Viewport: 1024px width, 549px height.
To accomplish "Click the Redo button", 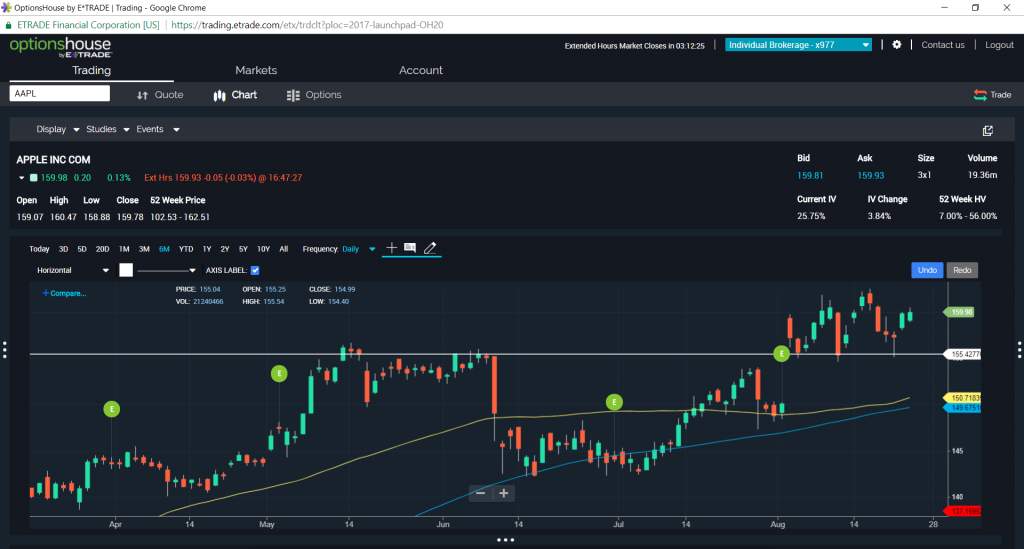I will 962,270.
